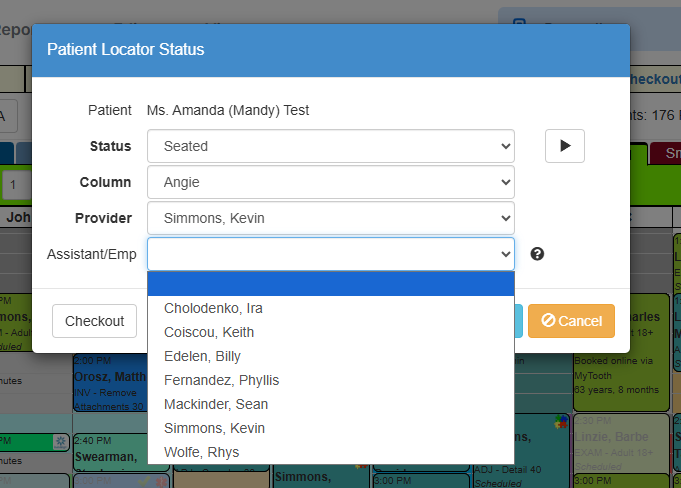Open the Provider dropdown showing Simmons, Kevin
The image size is (681, 488).
coord(331,218)
